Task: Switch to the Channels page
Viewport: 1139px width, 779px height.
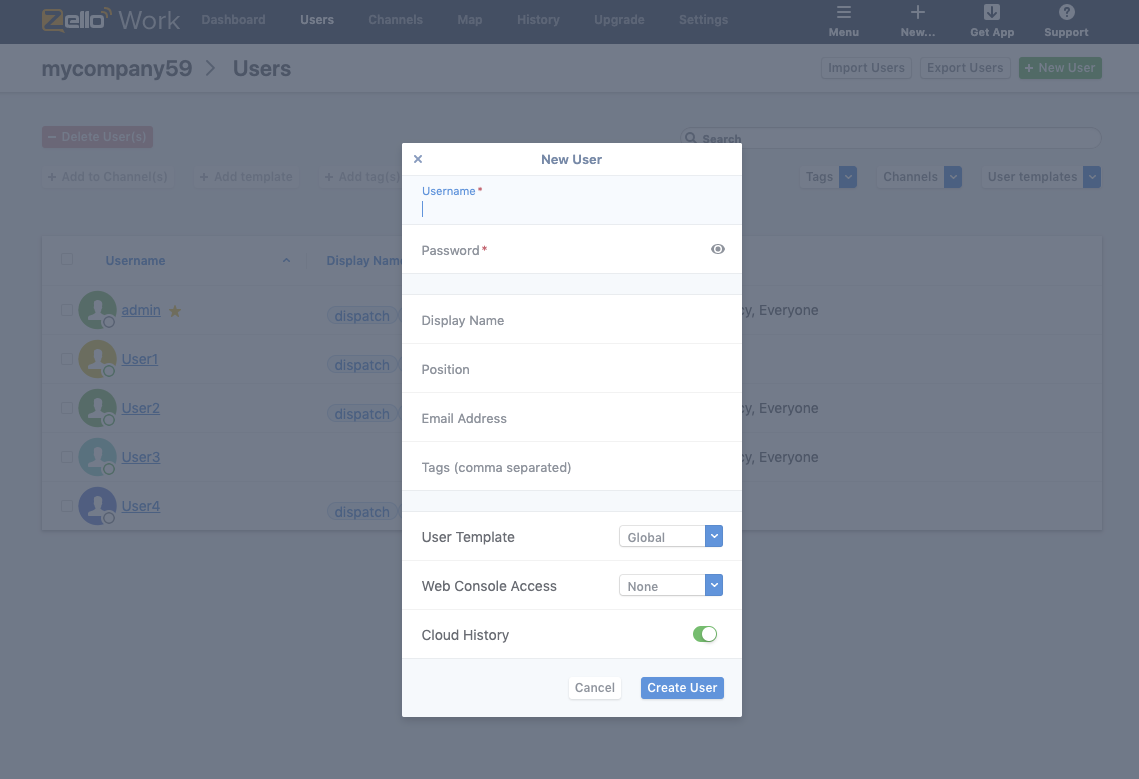Action: [395, 19]
